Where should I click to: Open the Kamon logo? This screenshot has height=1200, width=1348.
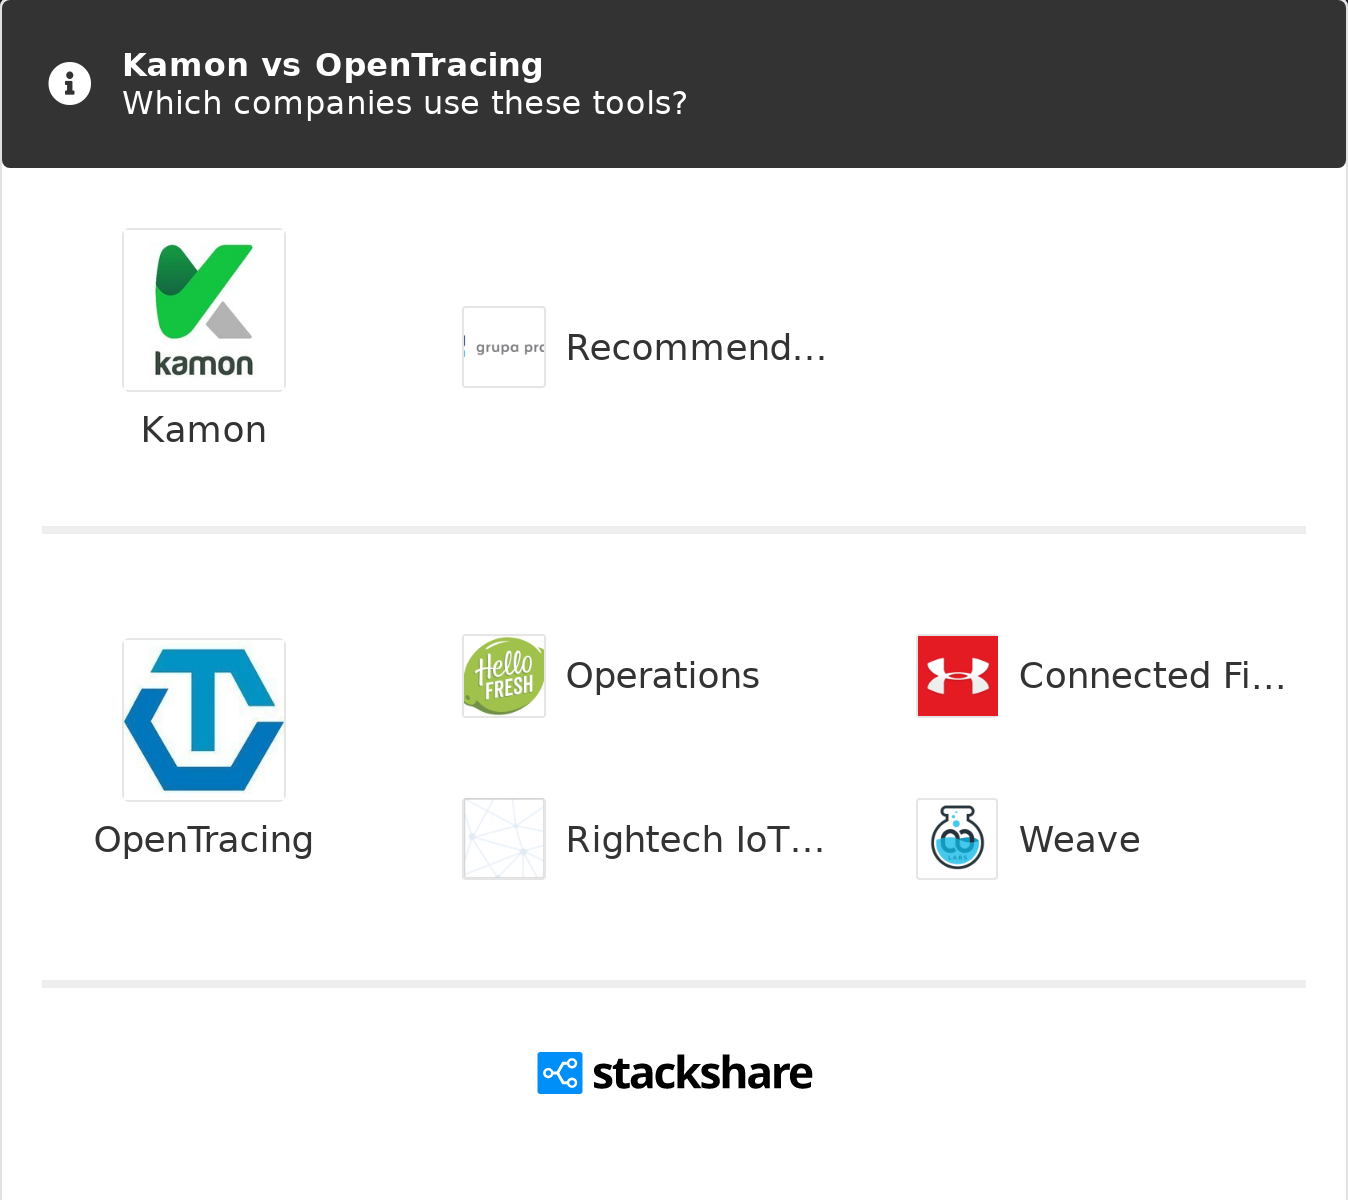pyautogui.click(x=204, y=310)
